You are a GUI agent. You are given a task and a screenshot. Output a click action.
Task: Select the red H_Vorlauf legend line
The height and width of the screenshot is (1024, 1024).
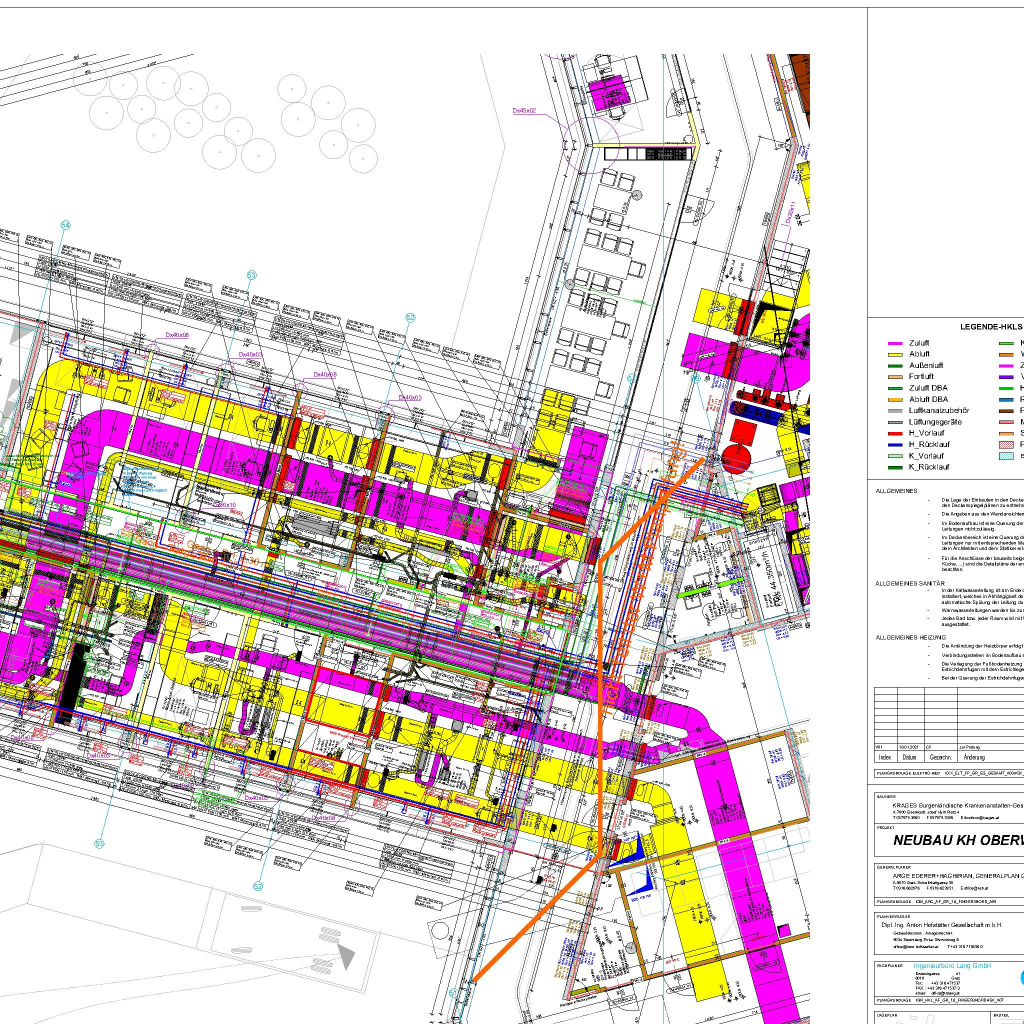tap(895, 433)
